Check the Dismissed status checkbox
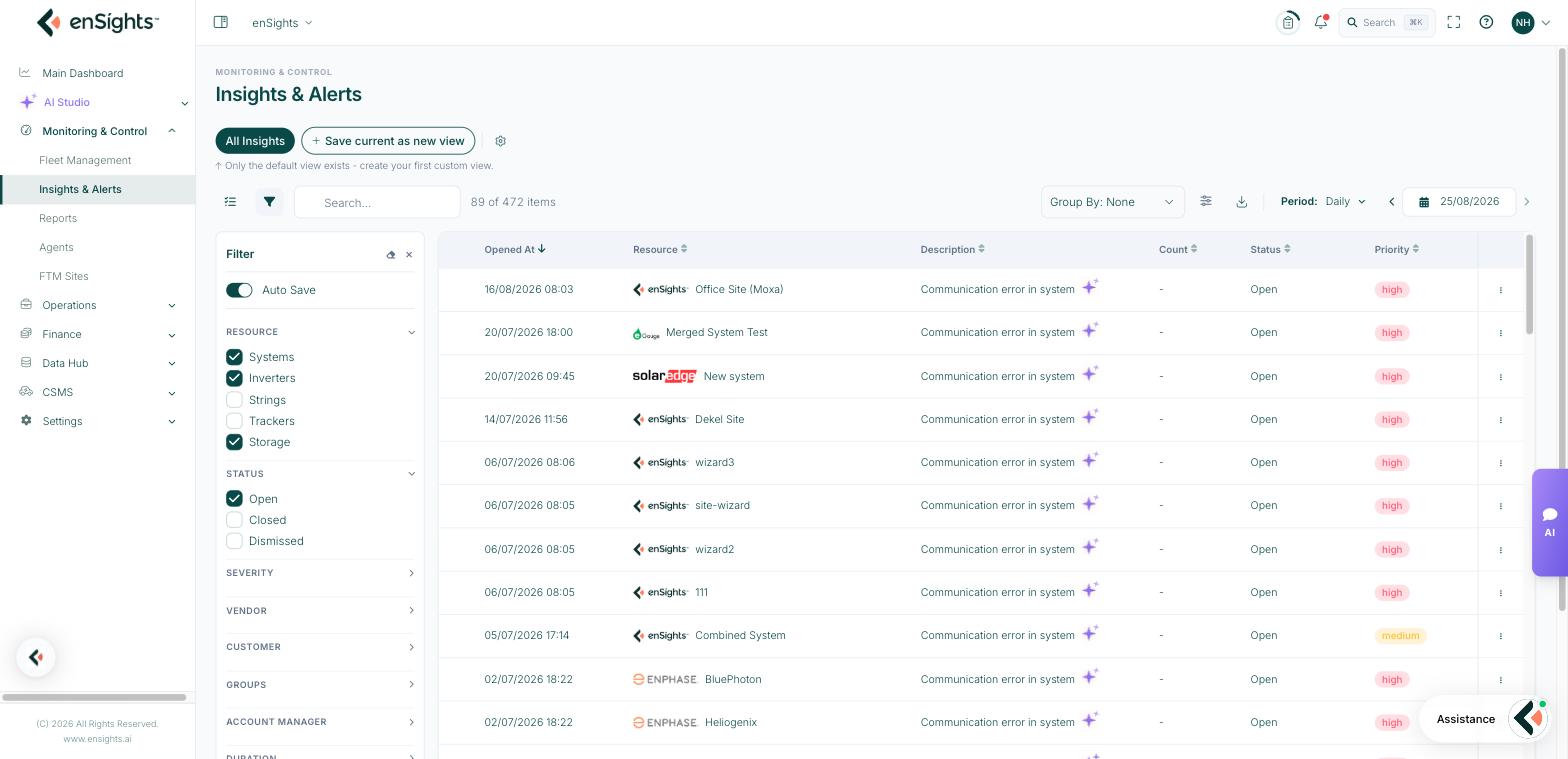 [x=234, y=541]
